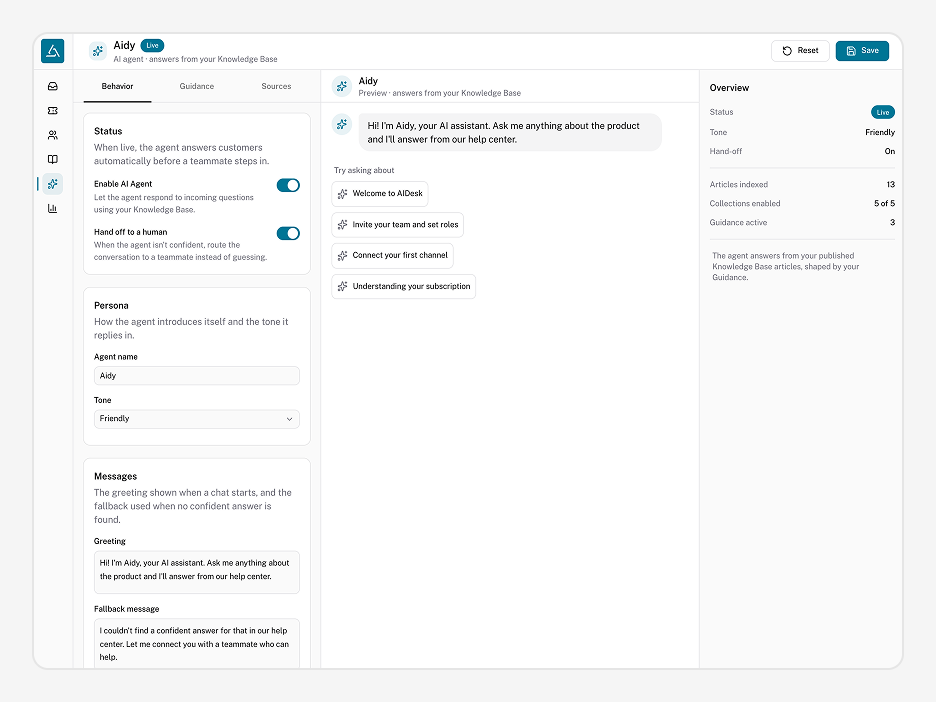Click the greeting message bubble in preview
936x702 pixels.
[x=510, y=133]
